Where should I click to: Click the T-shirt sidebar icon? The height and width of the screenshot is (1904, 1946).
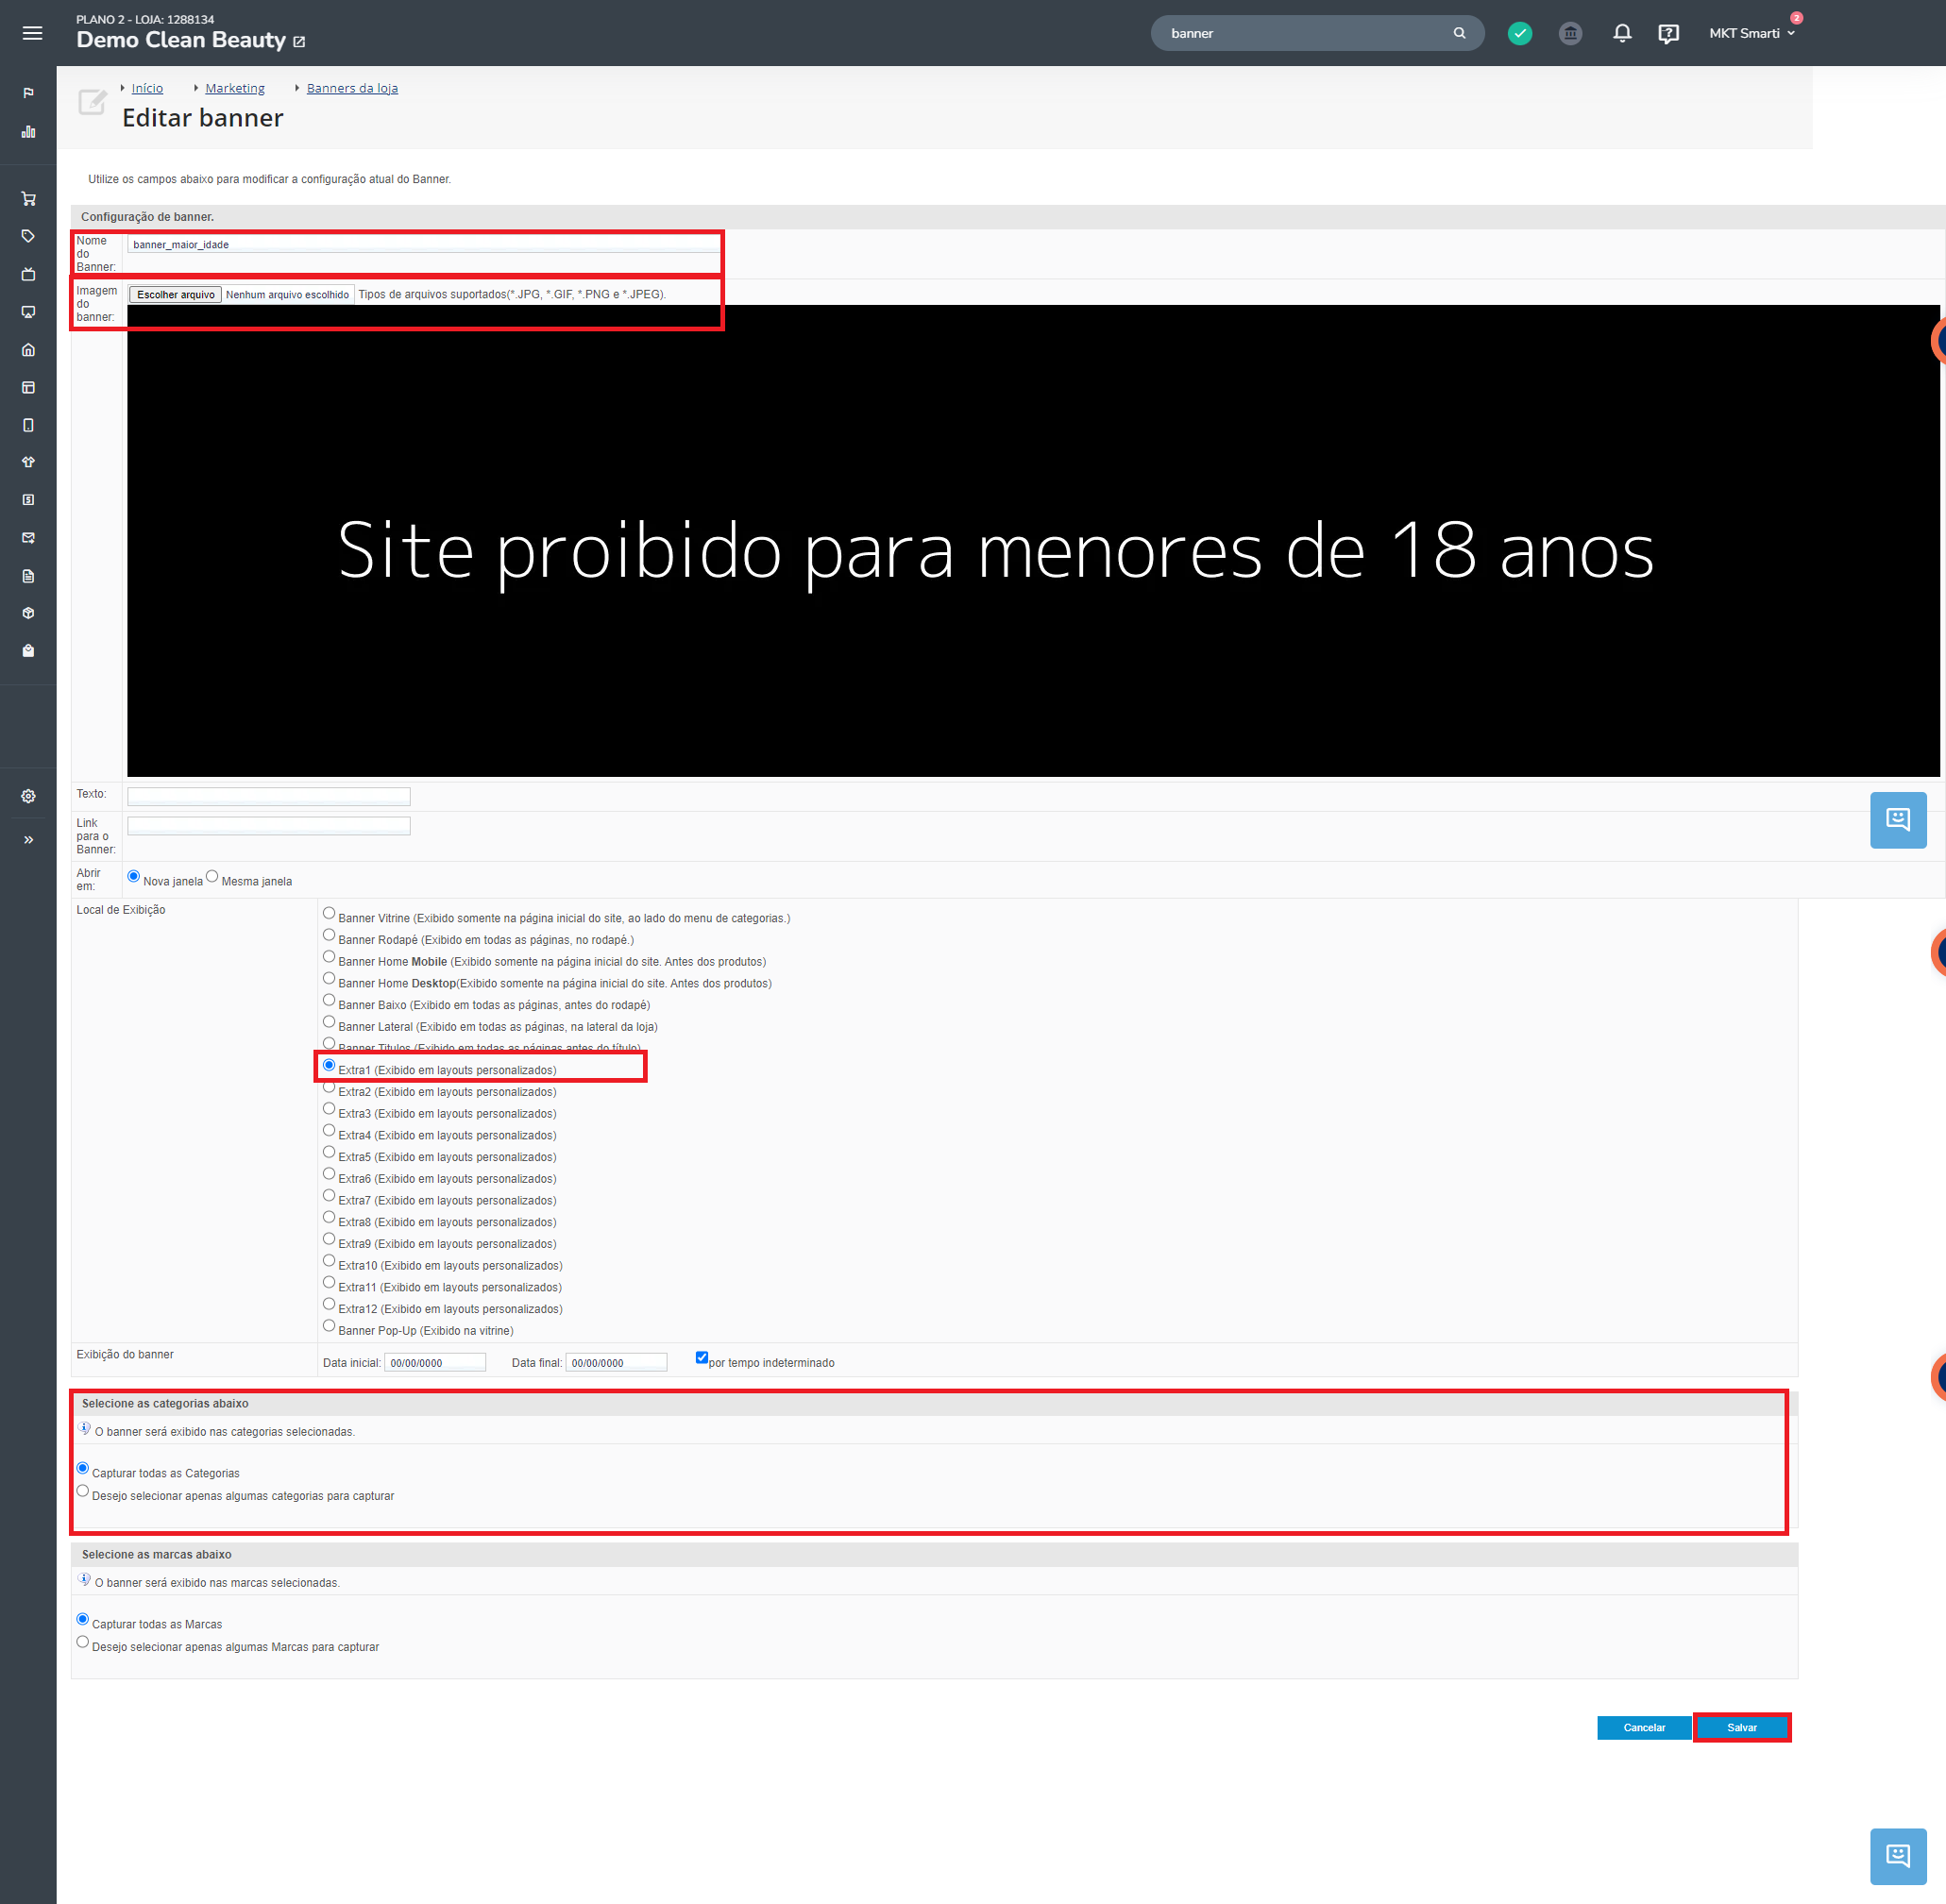coord(28,462)
